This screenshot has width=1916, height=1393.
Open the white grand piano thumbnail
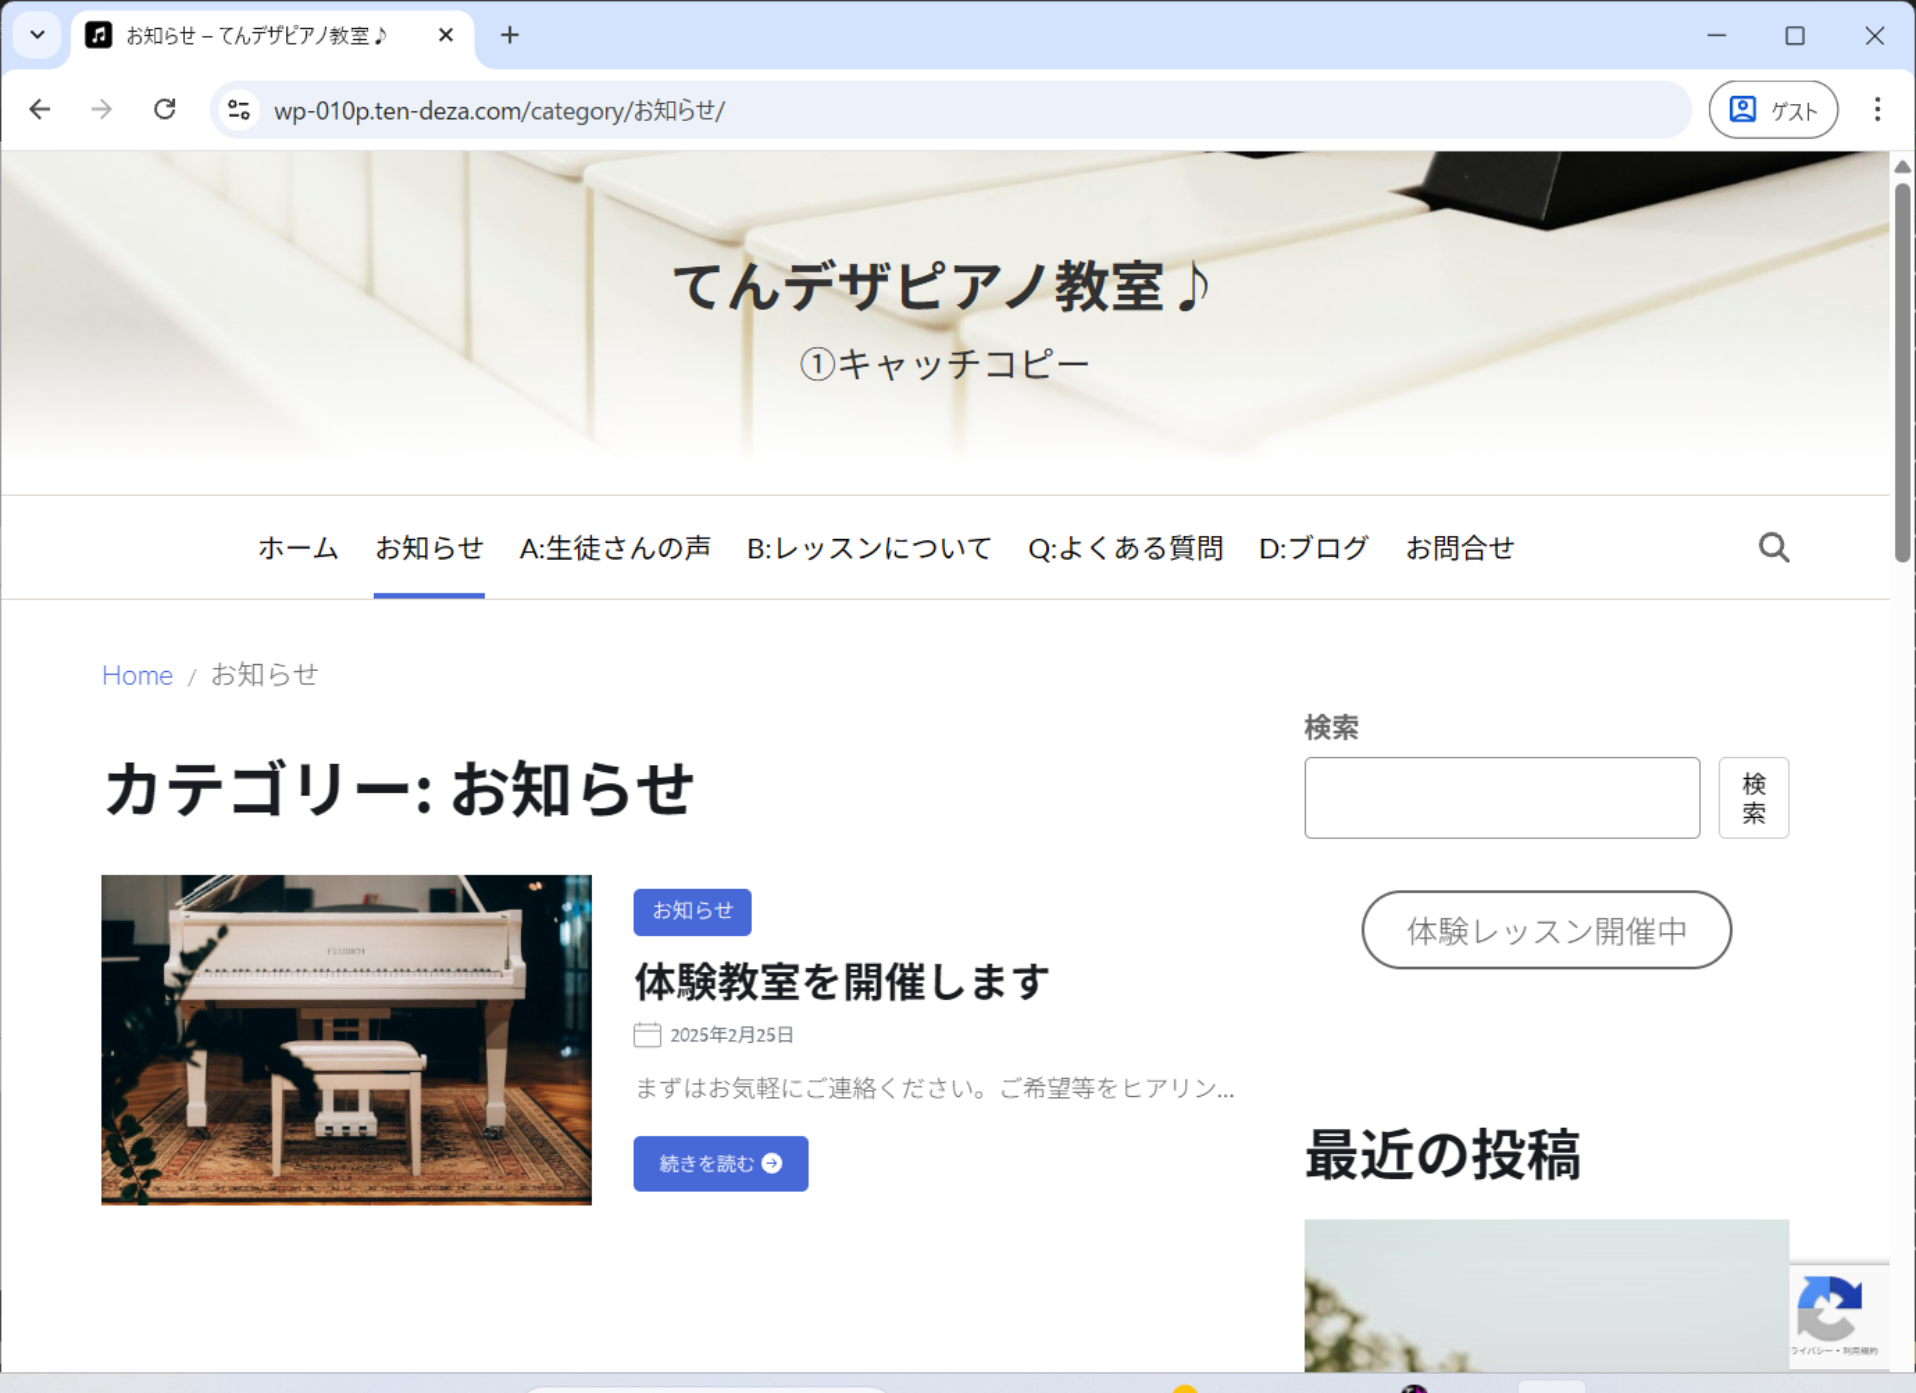(346, 1039)
